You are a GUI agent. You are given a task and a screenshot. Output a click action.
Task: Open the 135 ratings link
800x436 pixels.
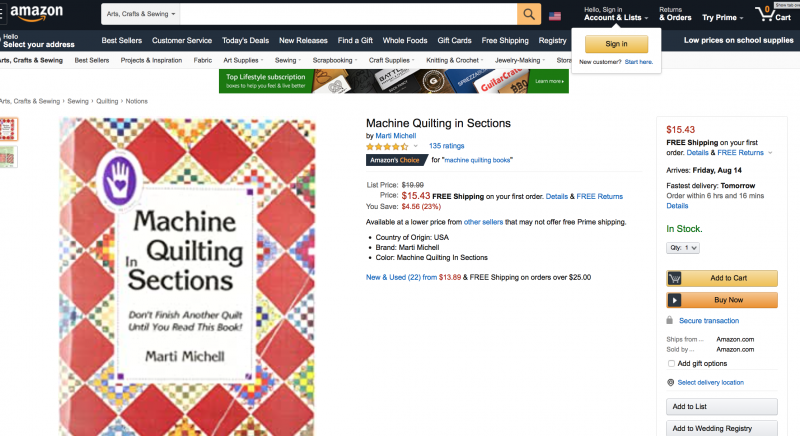pyautogui.click(x=446, y=146)
